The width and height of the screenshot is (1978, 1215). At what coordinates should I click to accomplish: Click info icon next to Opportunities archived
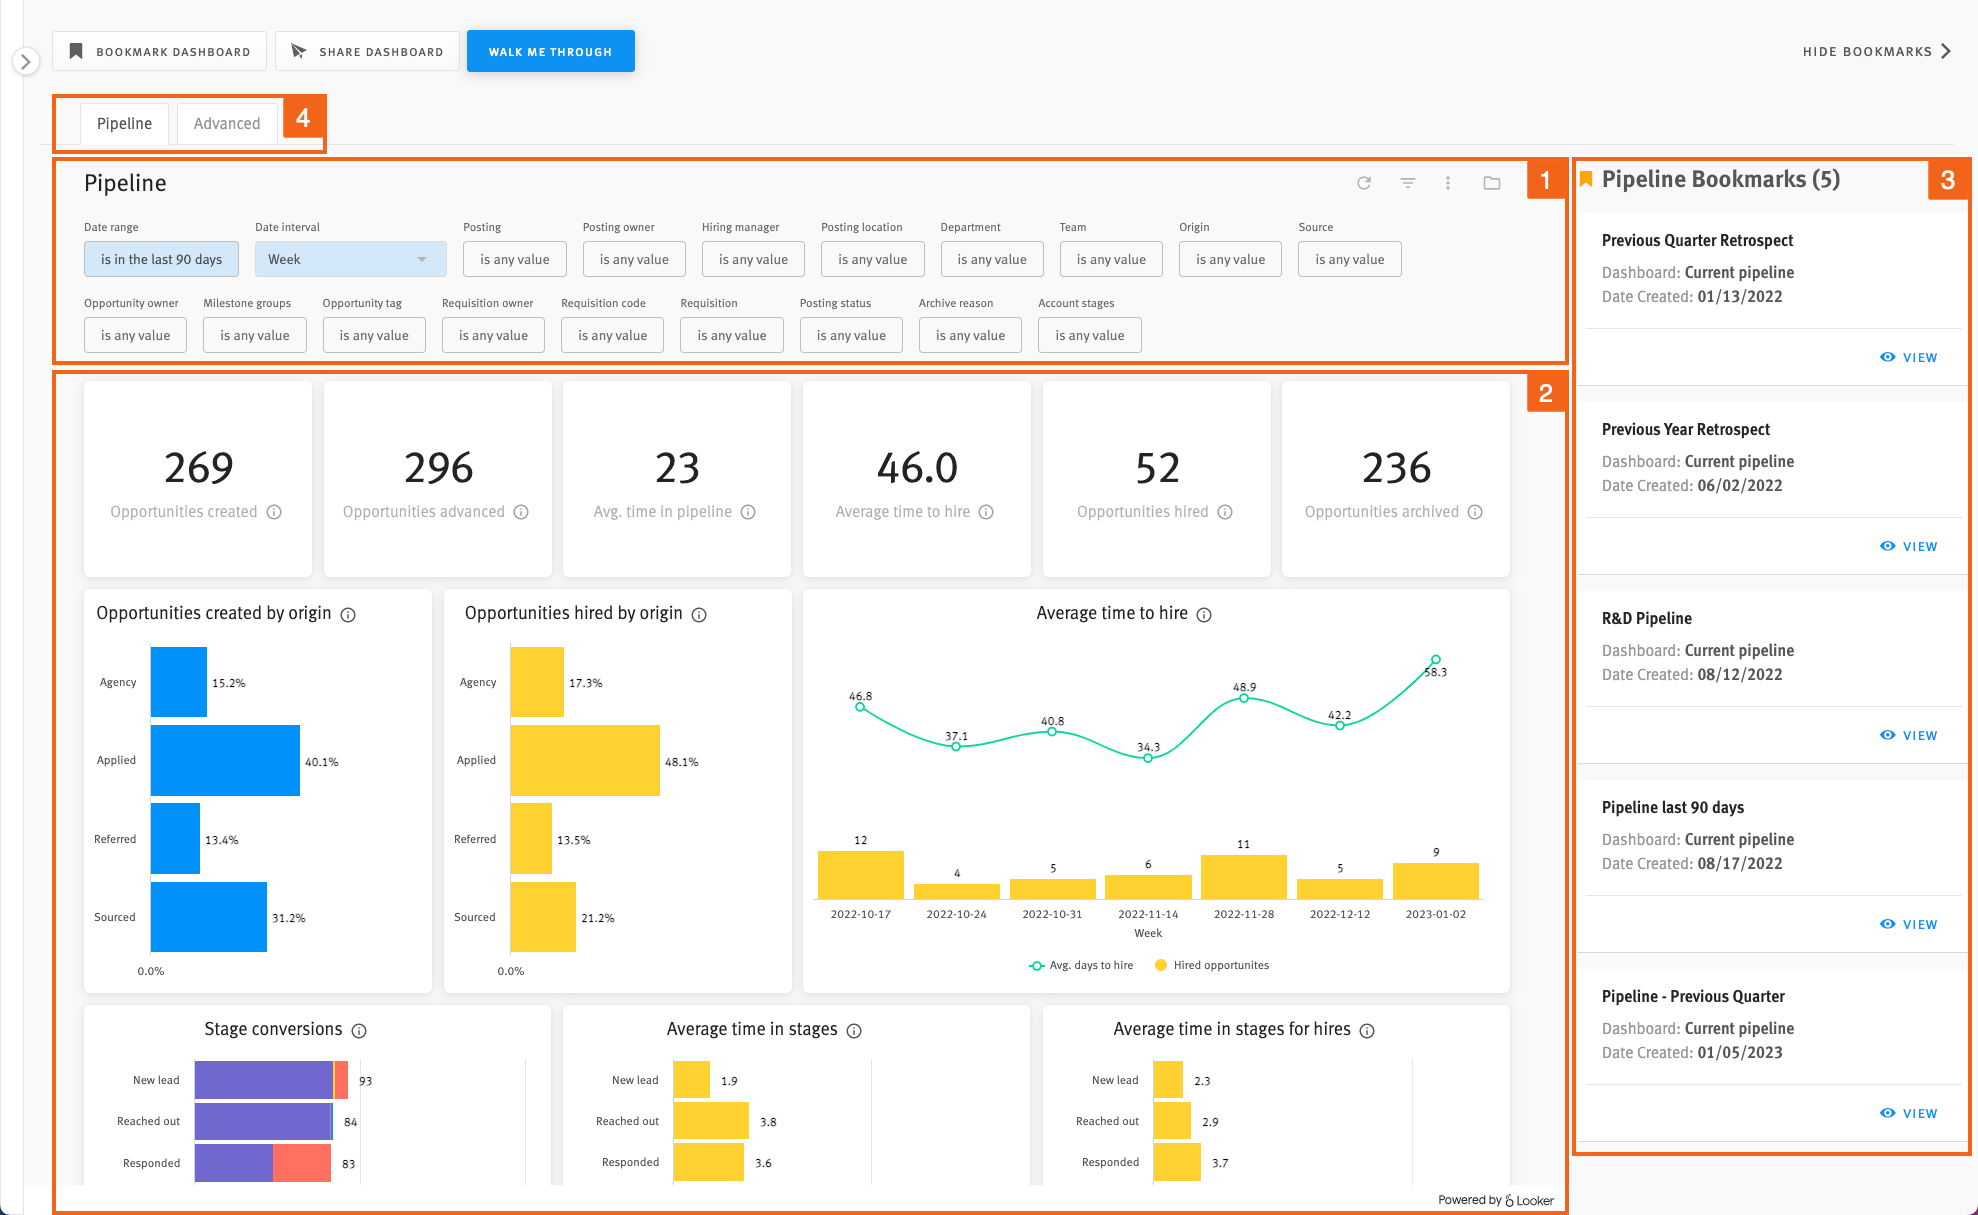pyautogui.click(x=1475, y=512)
